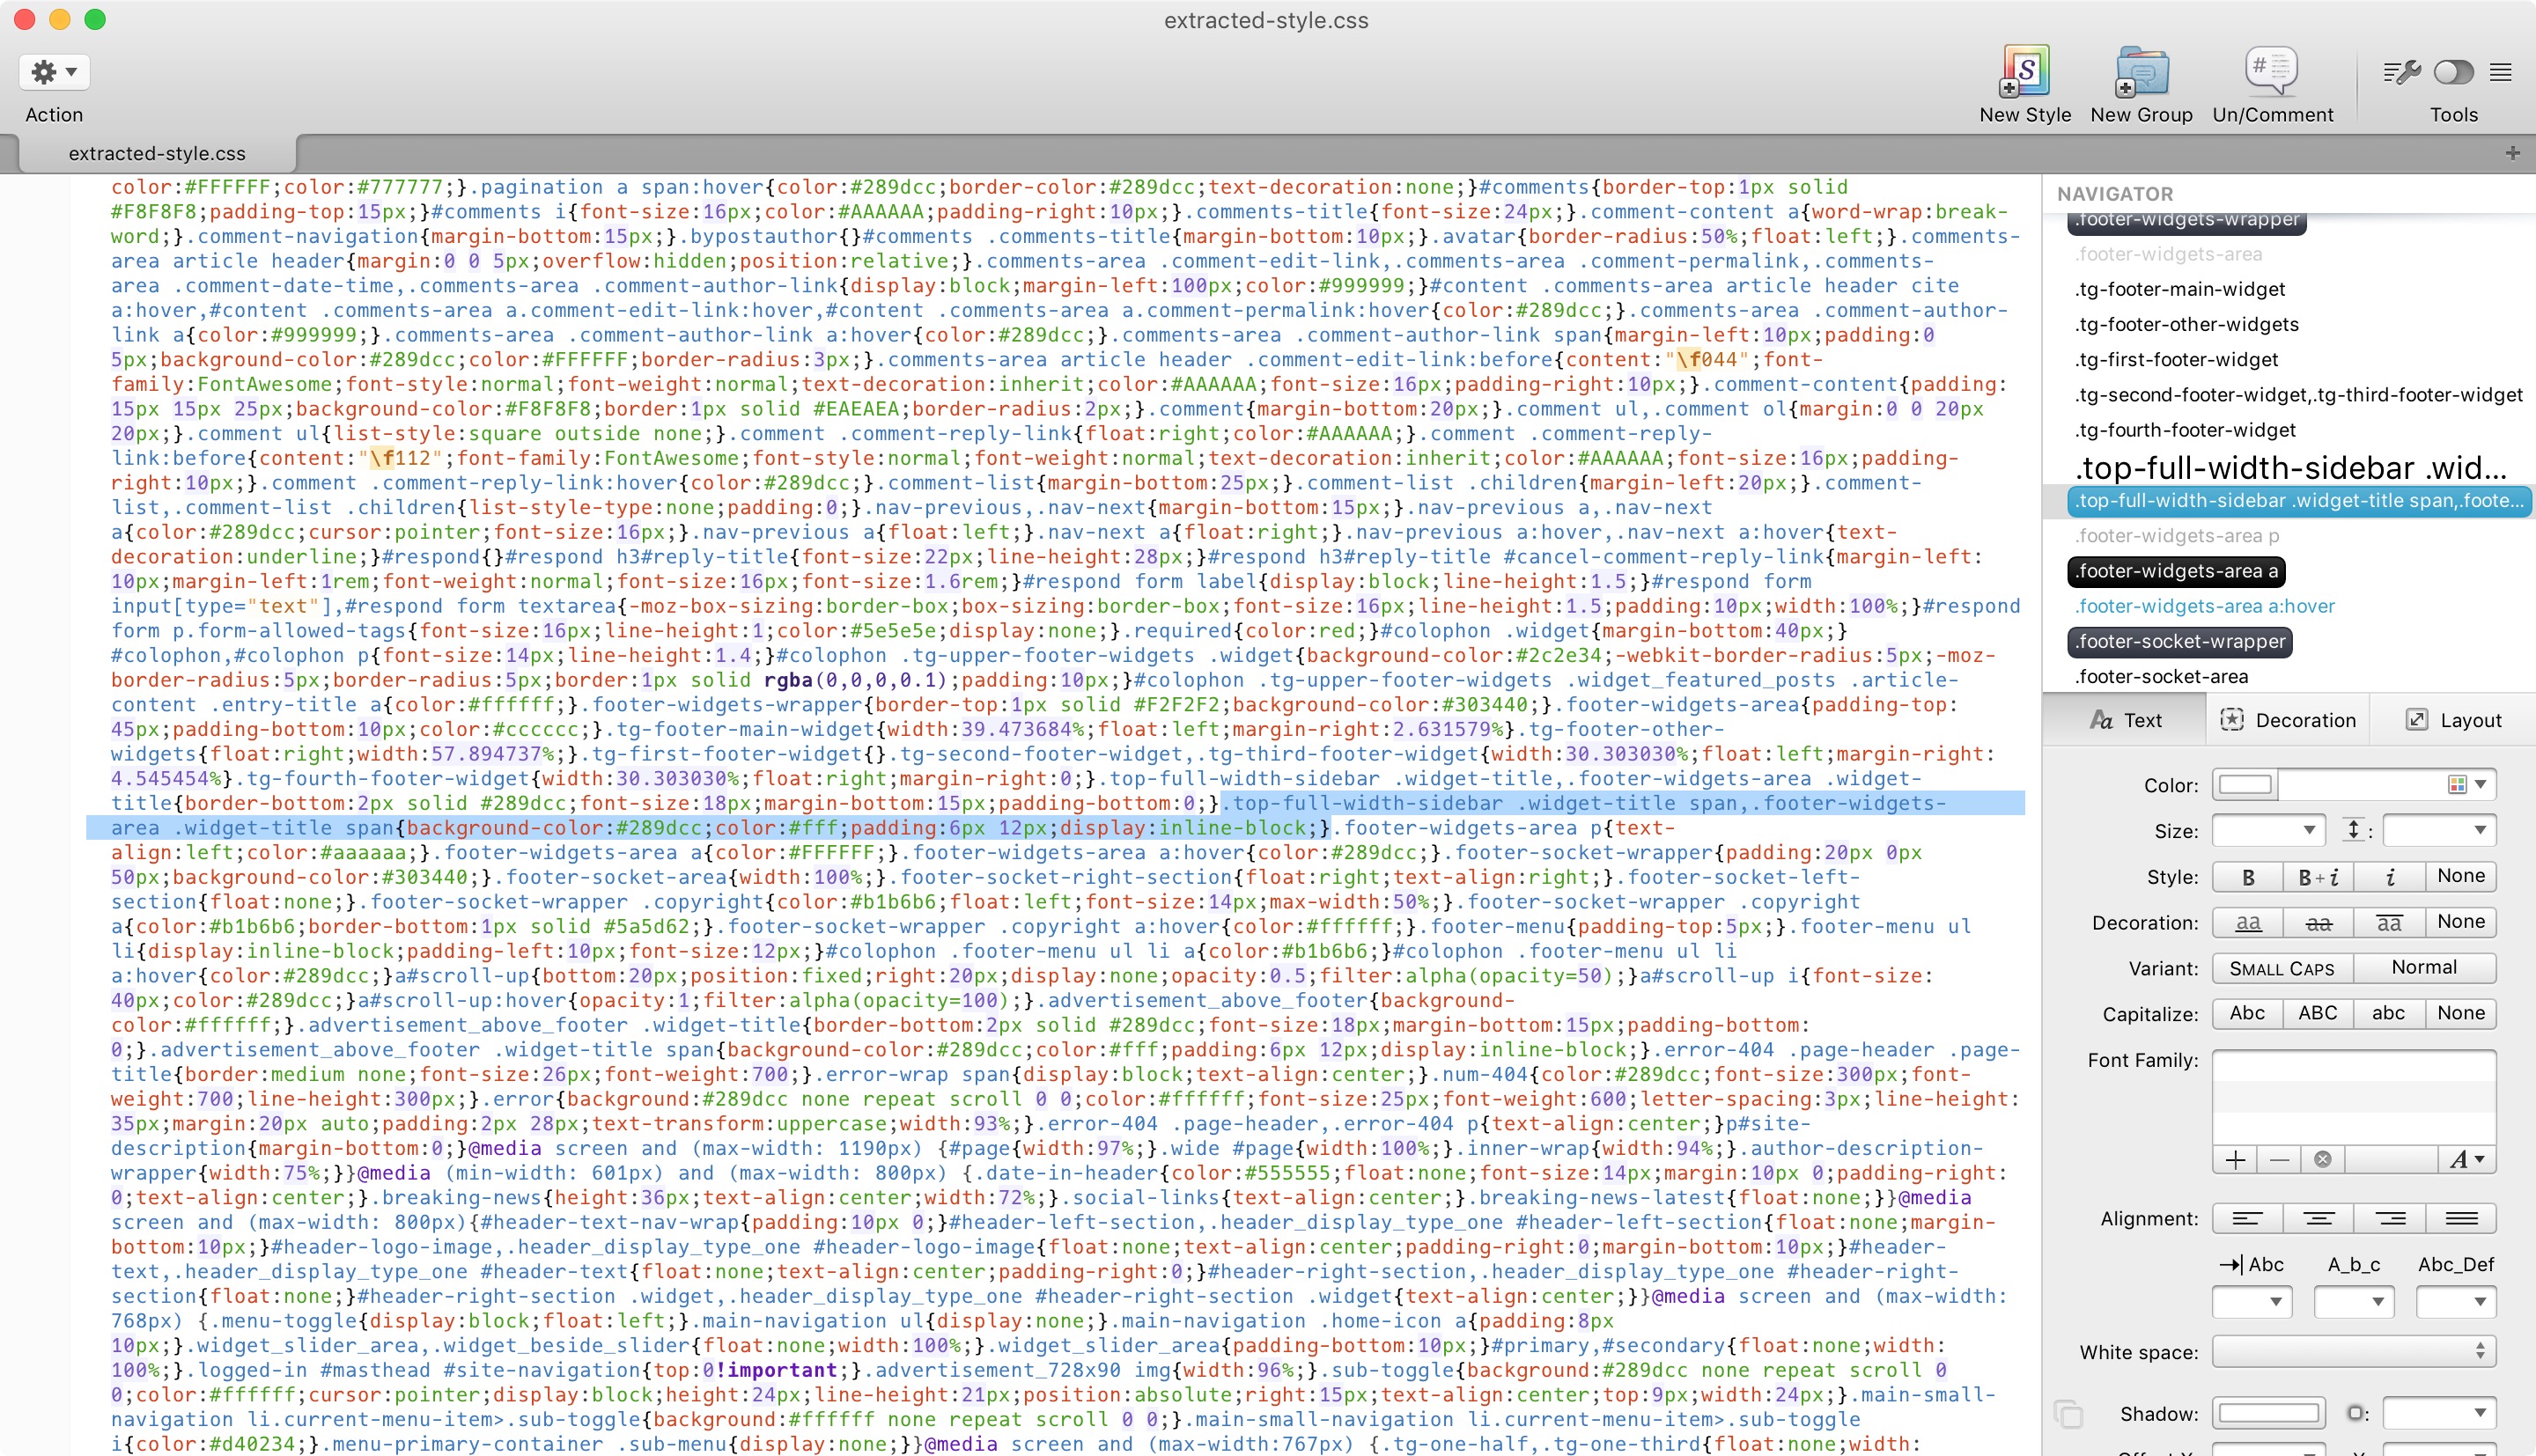
Task: Open the White space popup menu
Action: tap(2354, 1352)
